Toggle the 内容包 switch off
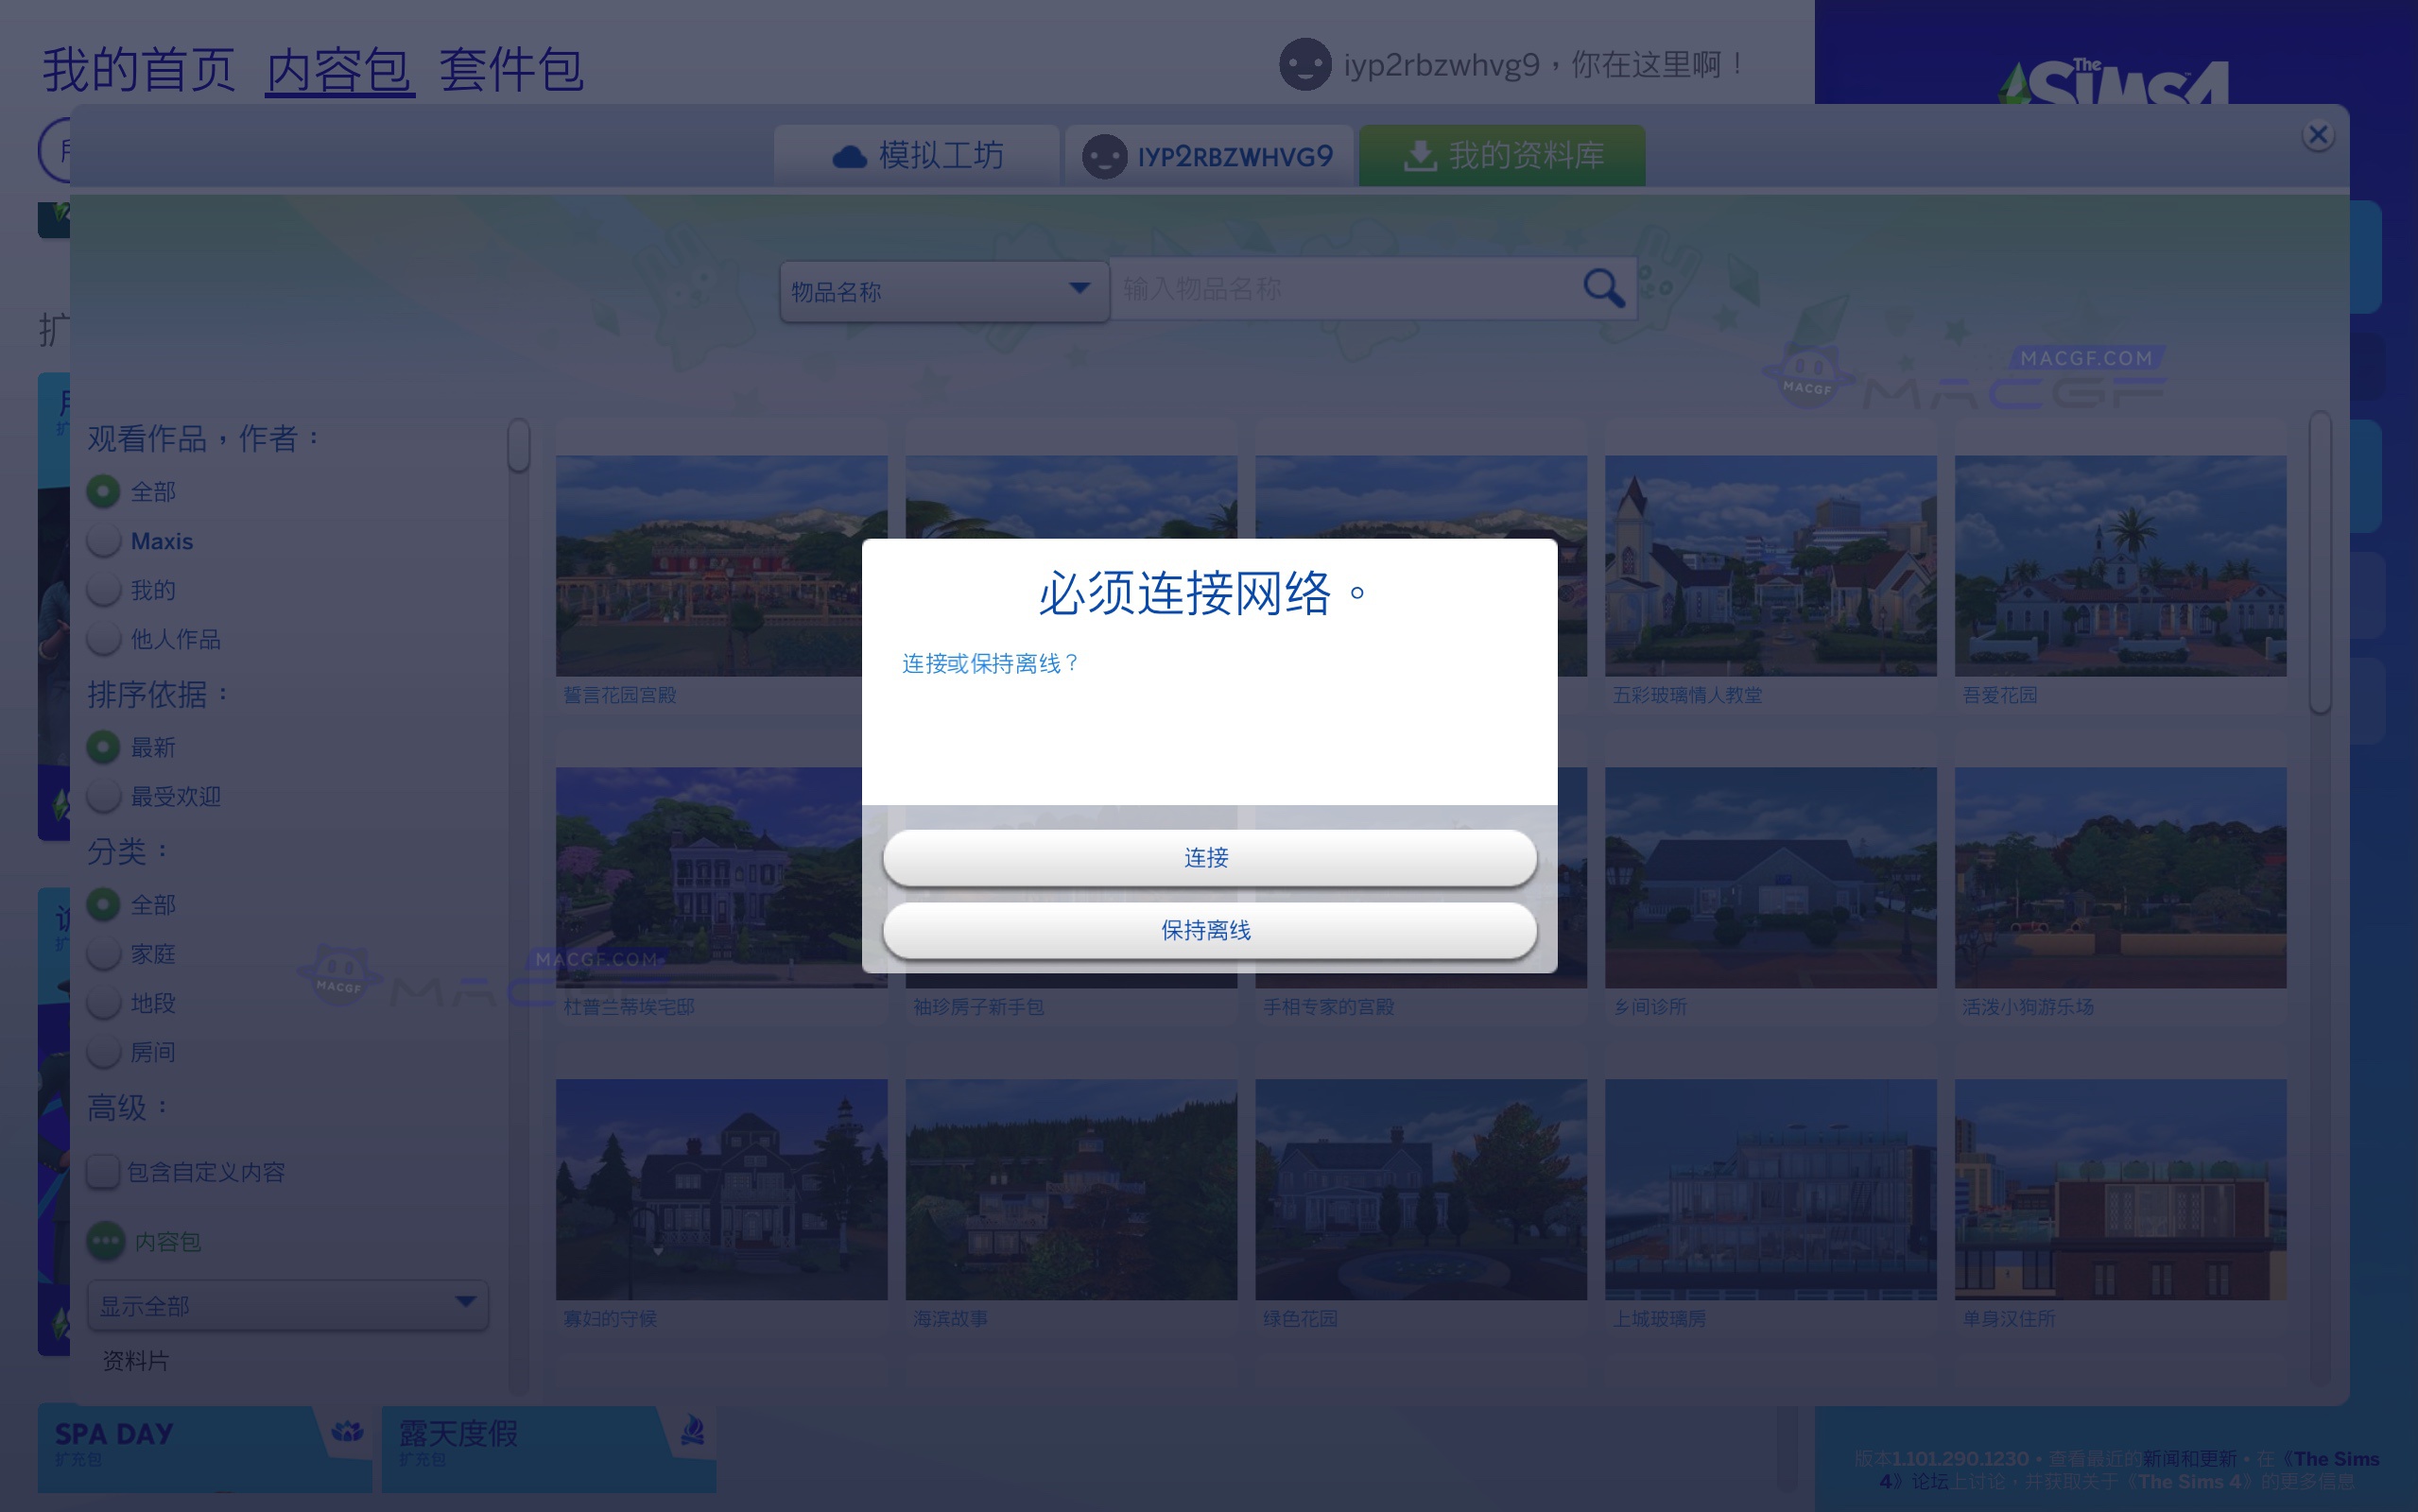 point(107,1242)
